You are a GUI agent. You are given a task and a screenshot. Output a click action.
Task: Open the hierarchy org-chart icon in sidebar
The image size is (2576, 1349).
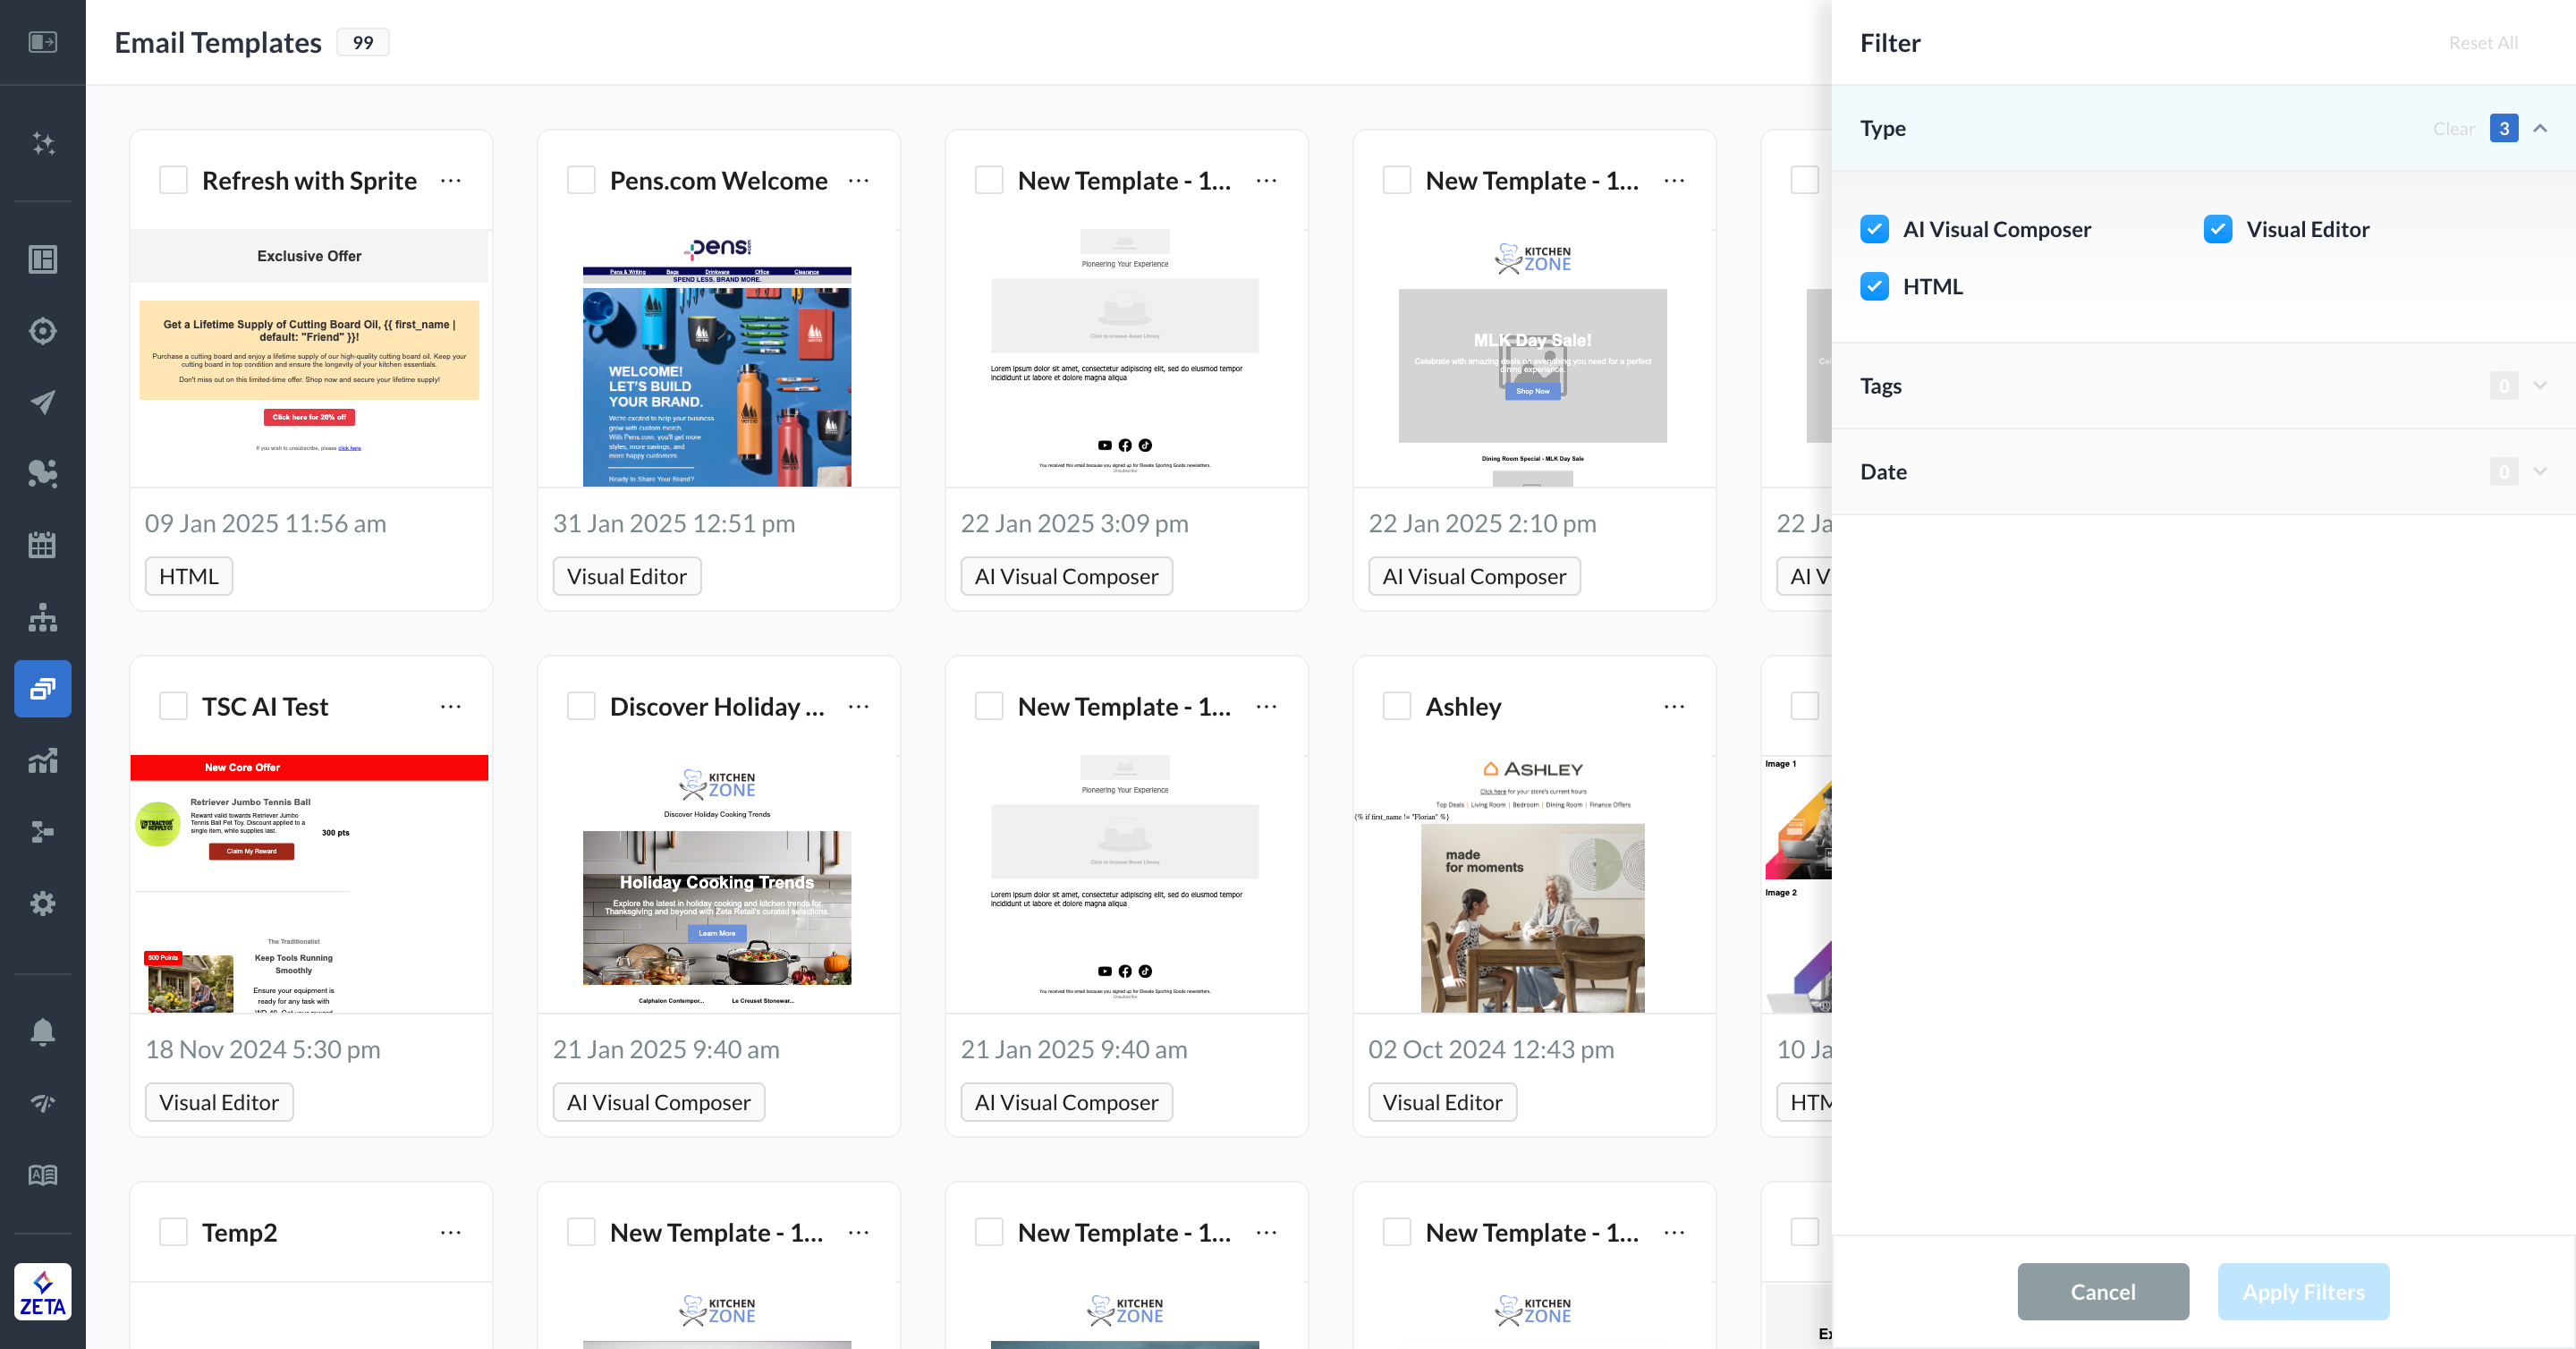point(42,617)
